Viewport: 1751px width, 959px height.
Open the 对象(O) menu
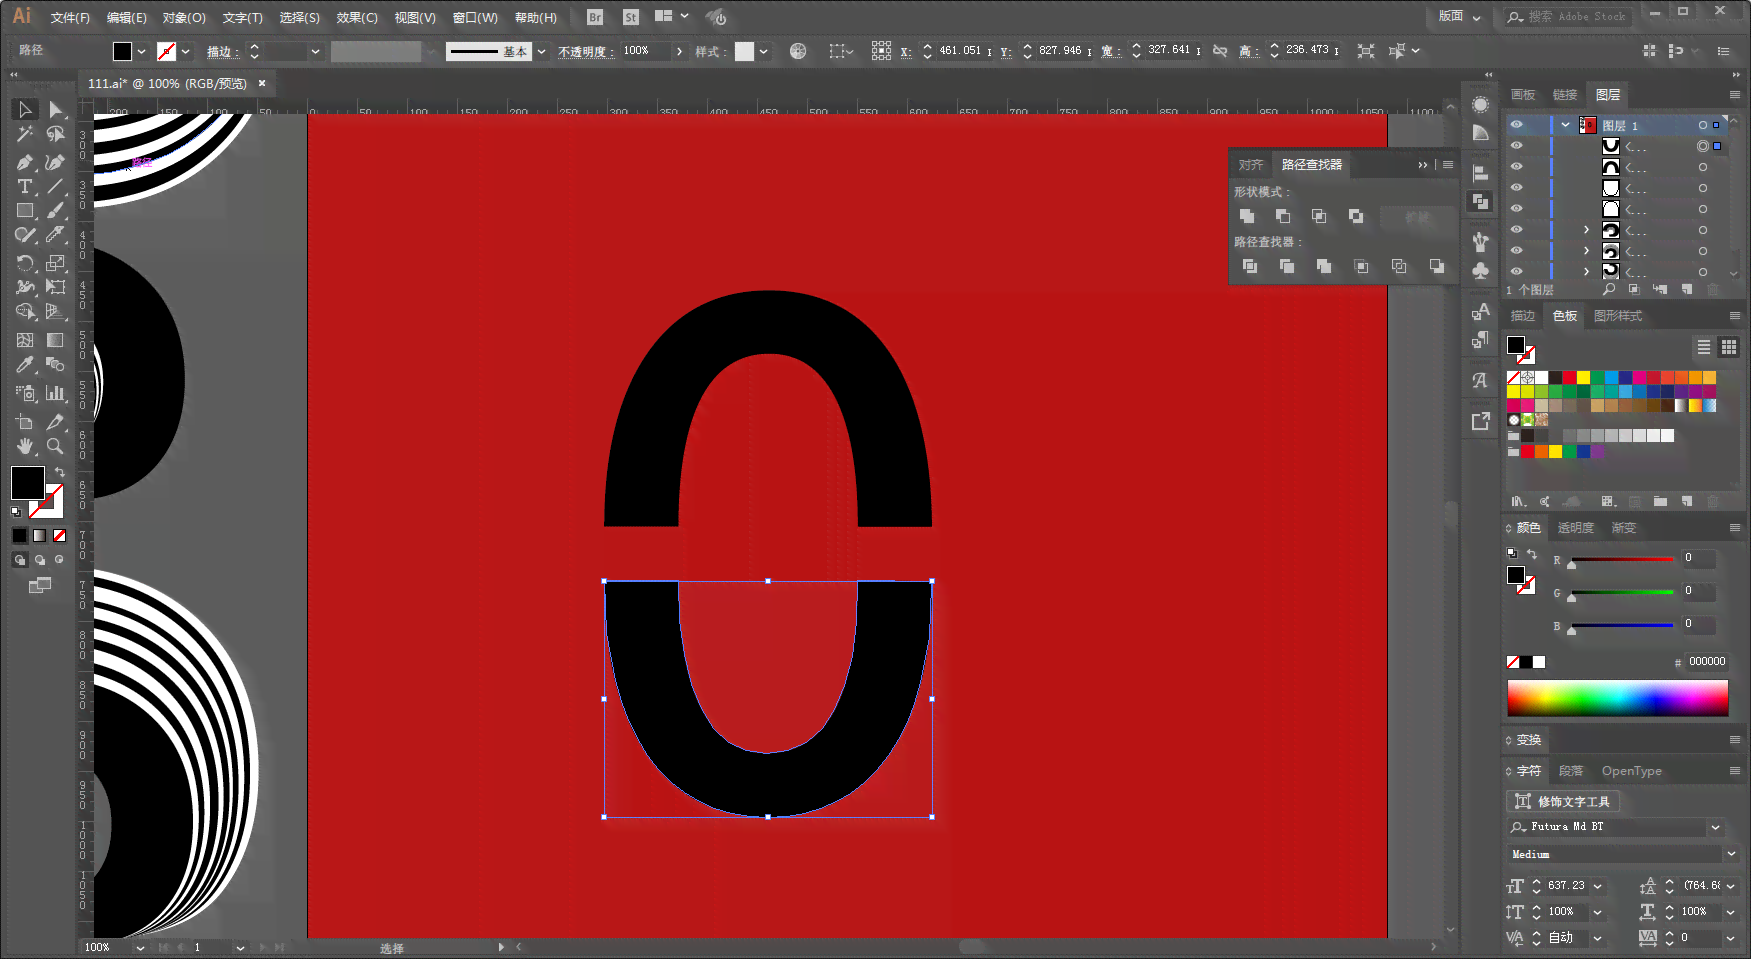tap(184, 18)
